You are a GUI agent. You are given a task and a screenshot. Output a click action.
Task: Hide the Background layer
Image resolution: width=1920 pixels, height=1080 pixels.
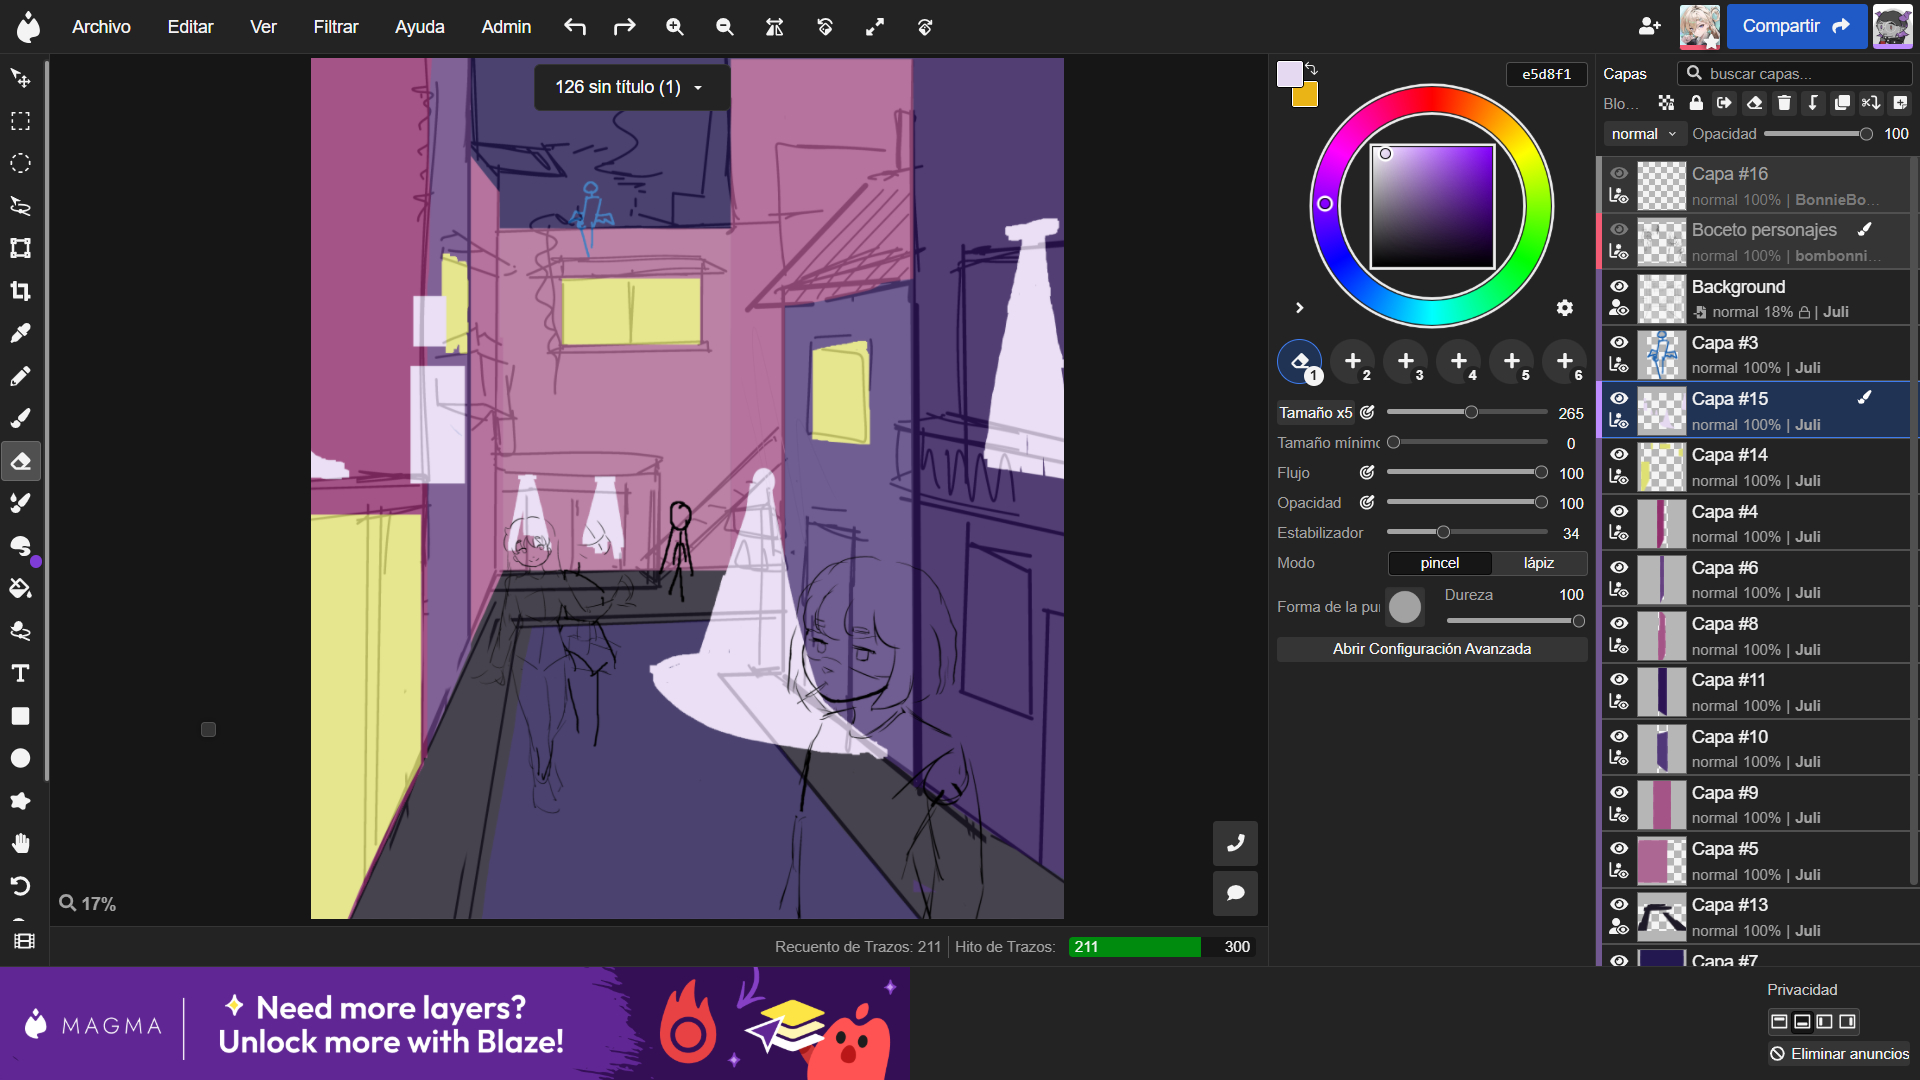[1619, 286]
